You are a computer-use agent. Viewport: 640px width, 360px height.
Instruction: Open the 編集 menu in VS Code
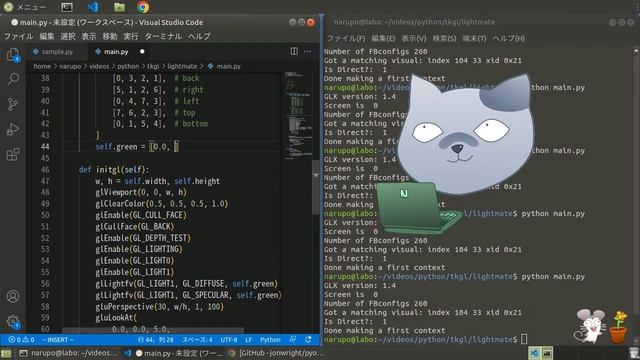click(47, 36)
